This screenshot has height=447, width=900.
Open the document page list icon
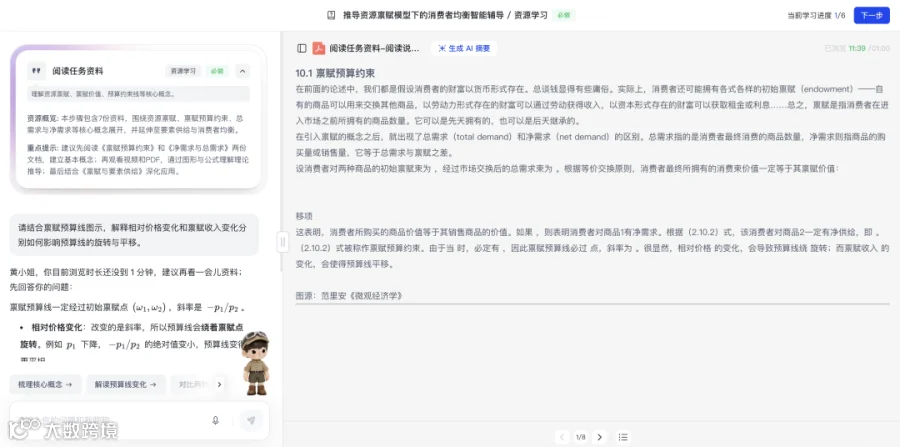[623, 437]
